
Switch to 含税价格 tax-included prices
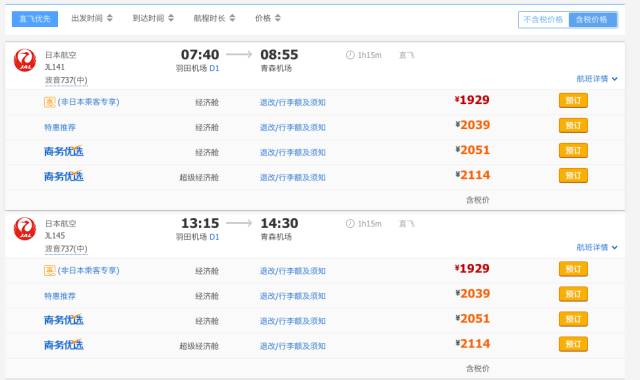[x=592, y=20]
